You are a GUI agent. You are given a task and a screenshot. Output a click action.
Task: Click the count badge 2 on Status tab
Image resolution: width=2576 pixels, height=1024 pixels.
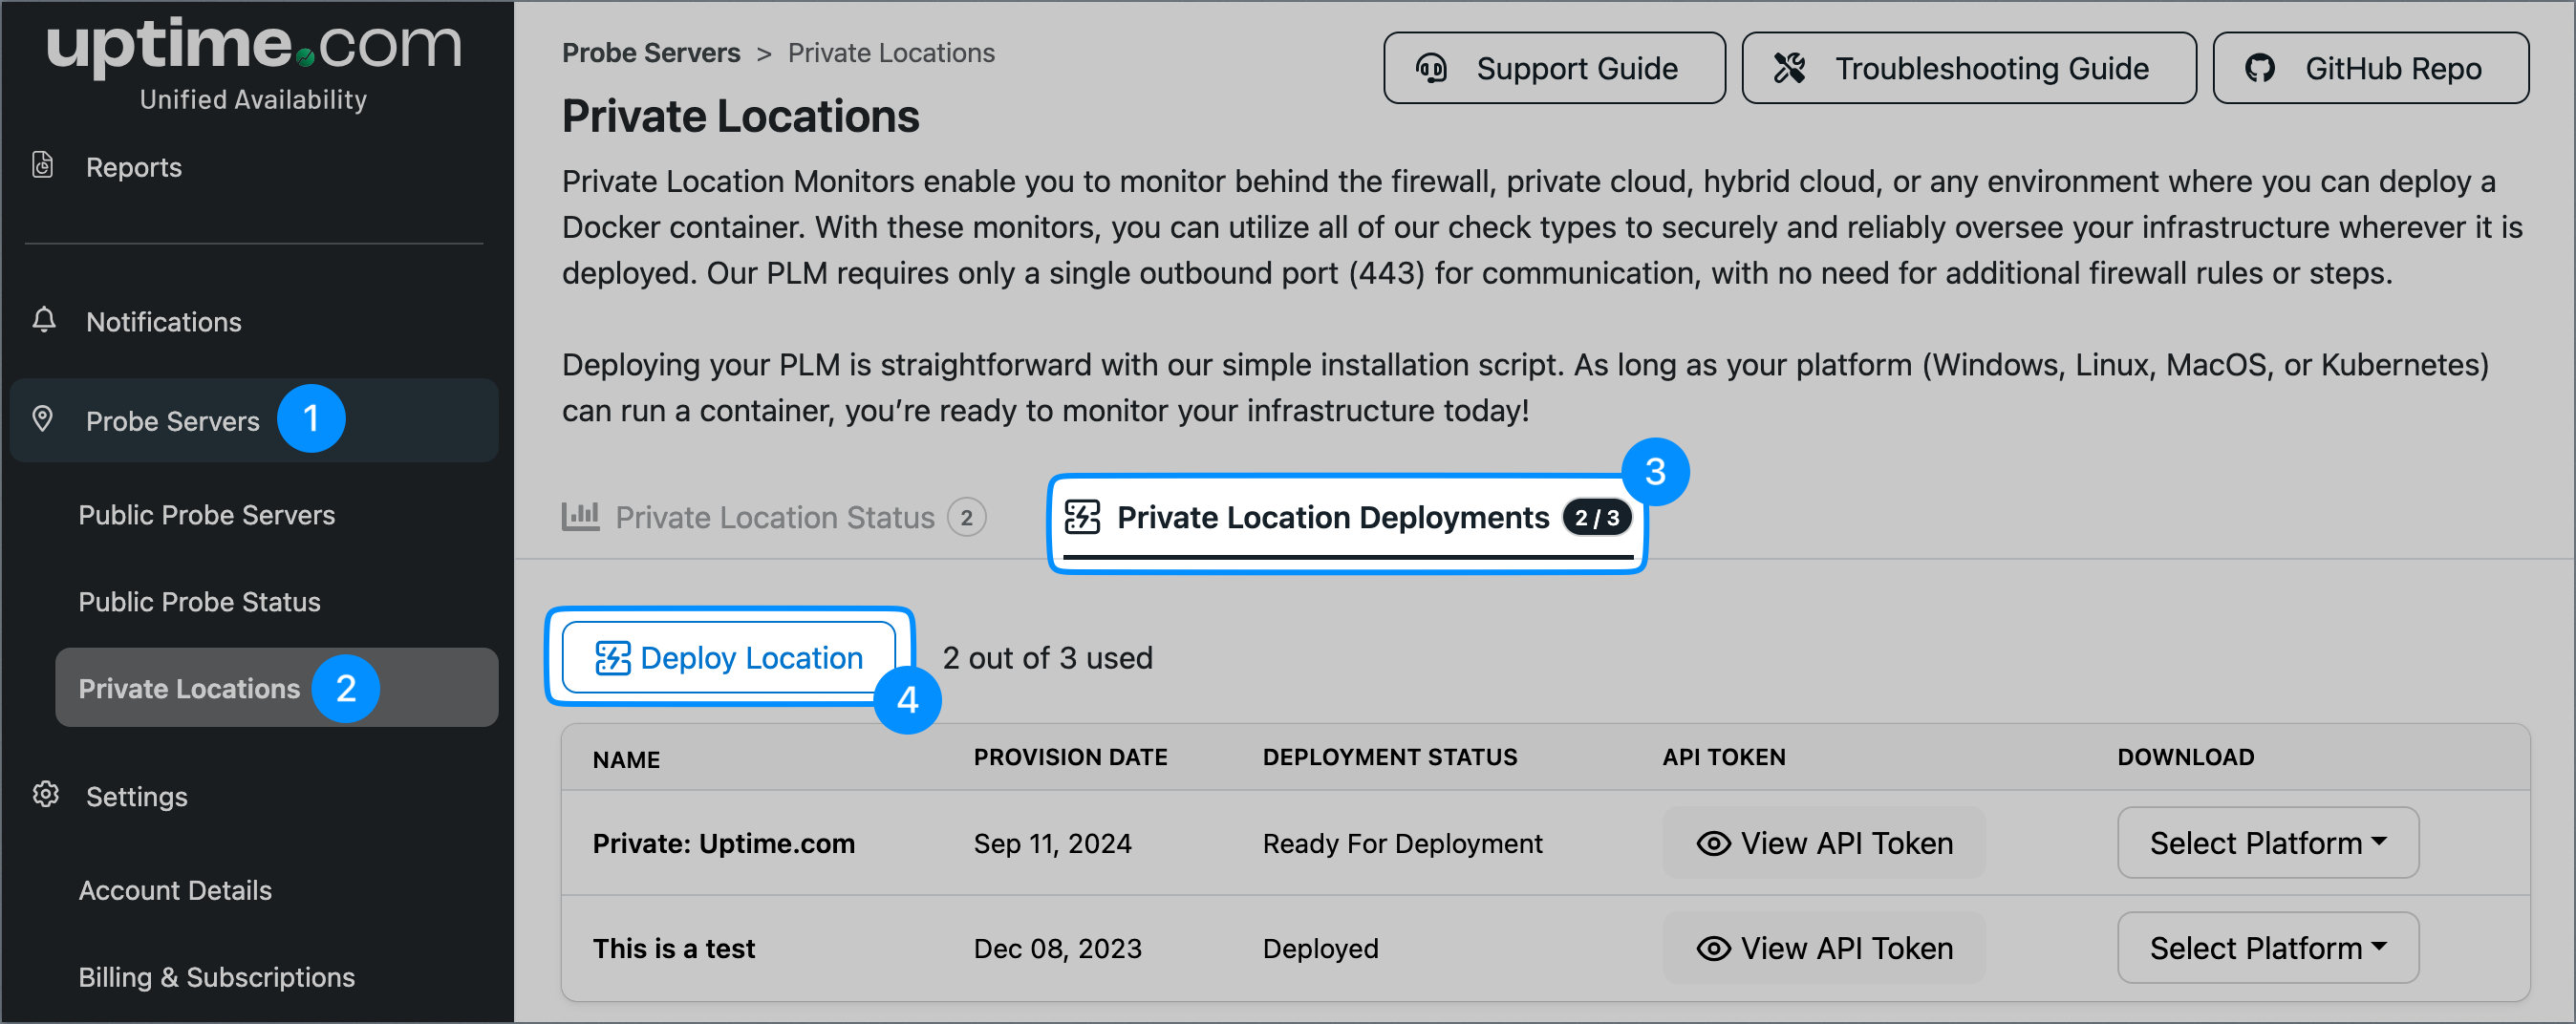point(967,517)
